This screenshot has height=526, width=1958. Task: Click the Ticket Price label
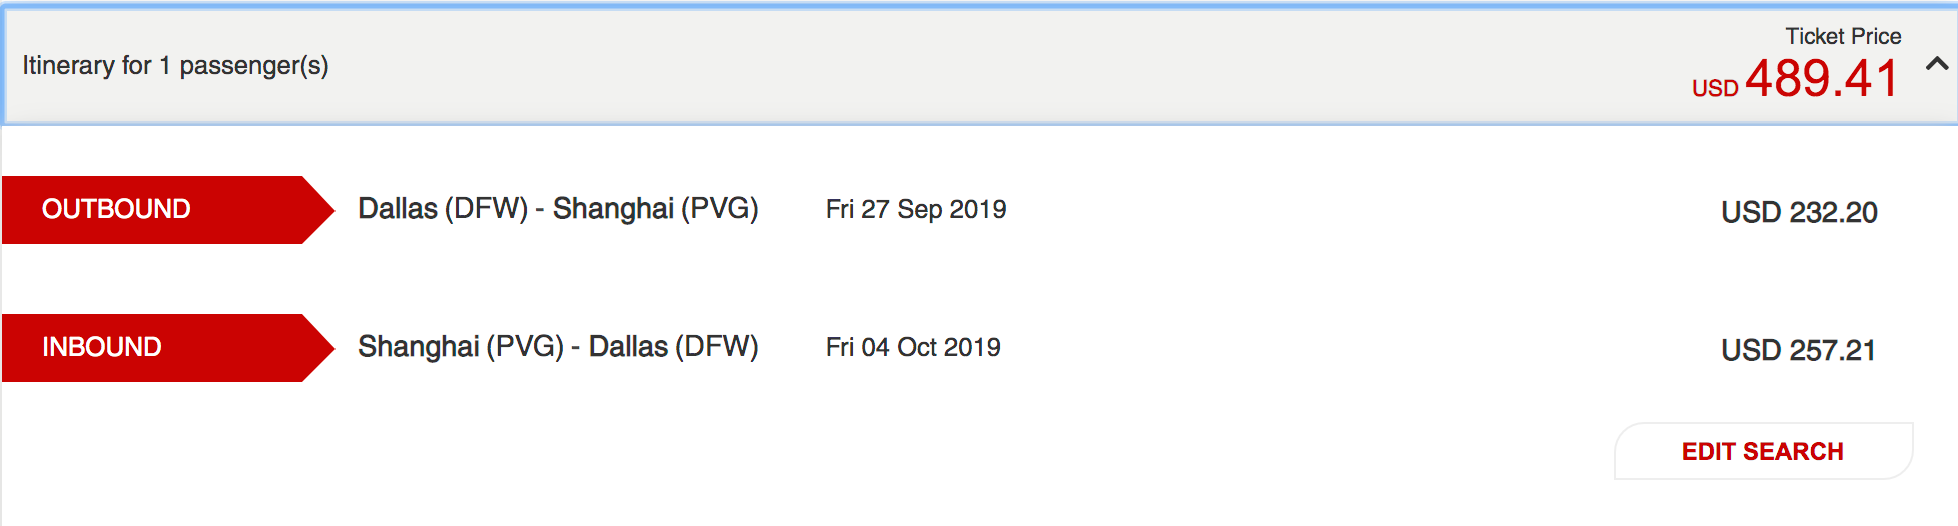coord(1843,36)
